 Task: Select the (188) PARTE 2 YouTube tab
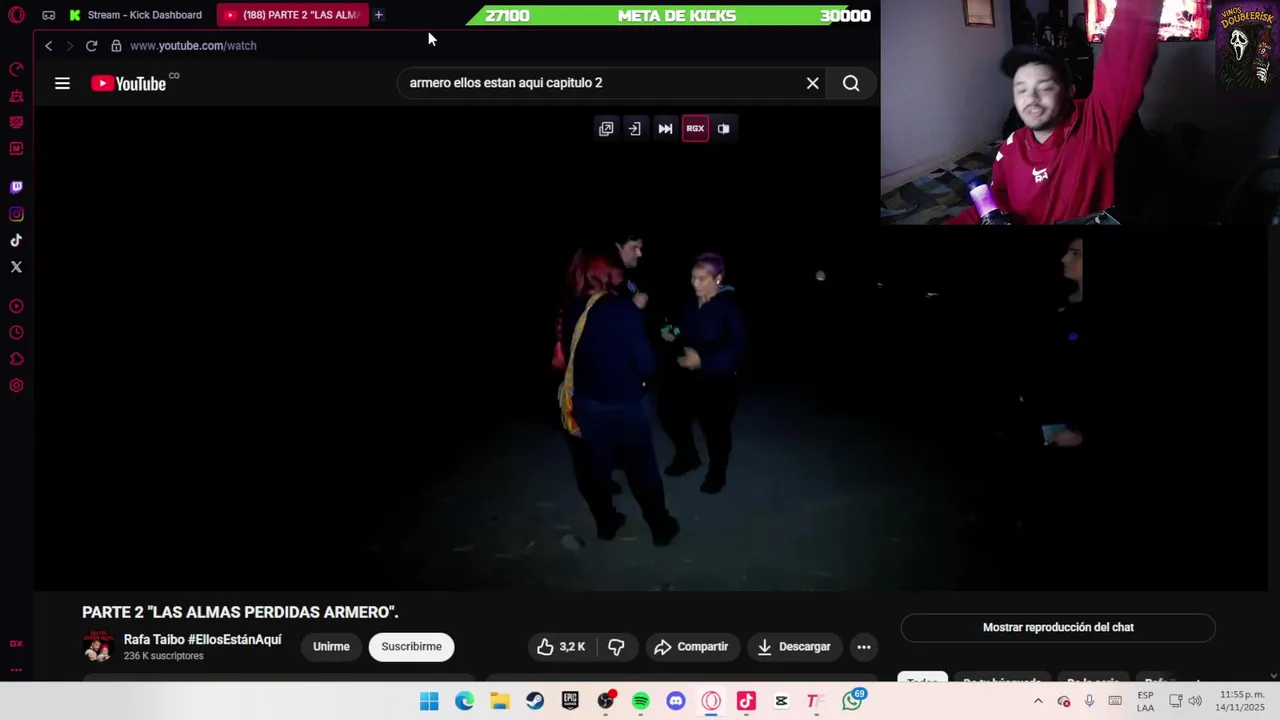click(x=292, y=15)
